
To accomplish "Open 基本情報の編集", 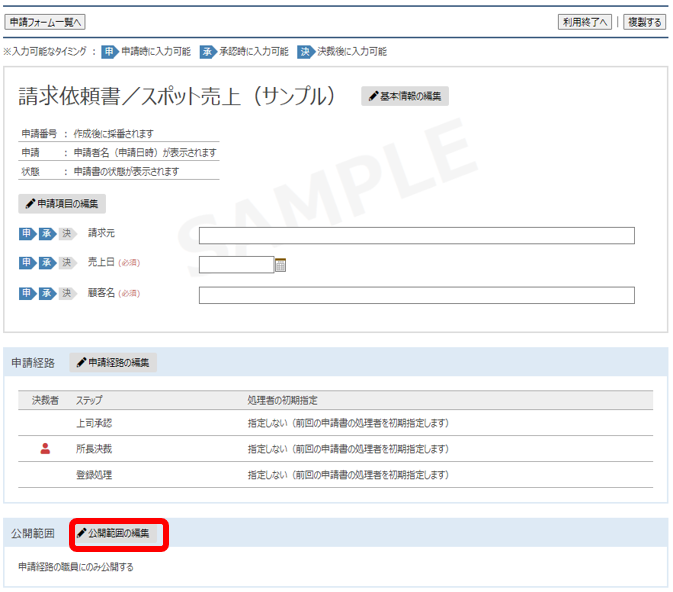I will click(x=405, y=96).
